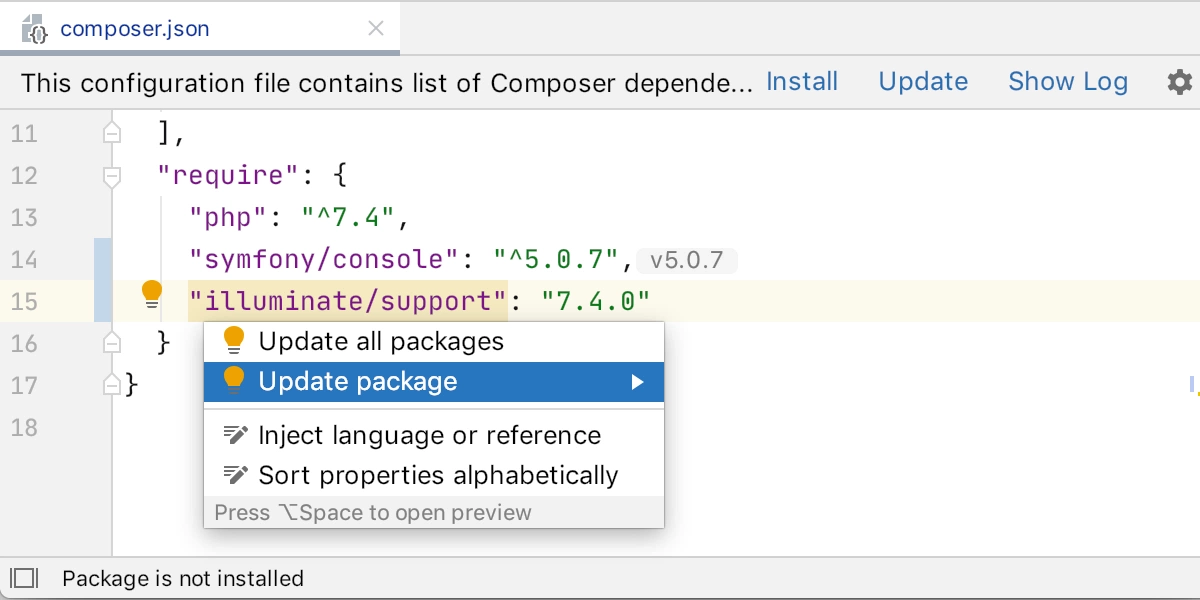Click the Update link in notification bar
The width and height of the screenshot is (1200, 600).
pos(923,82)
